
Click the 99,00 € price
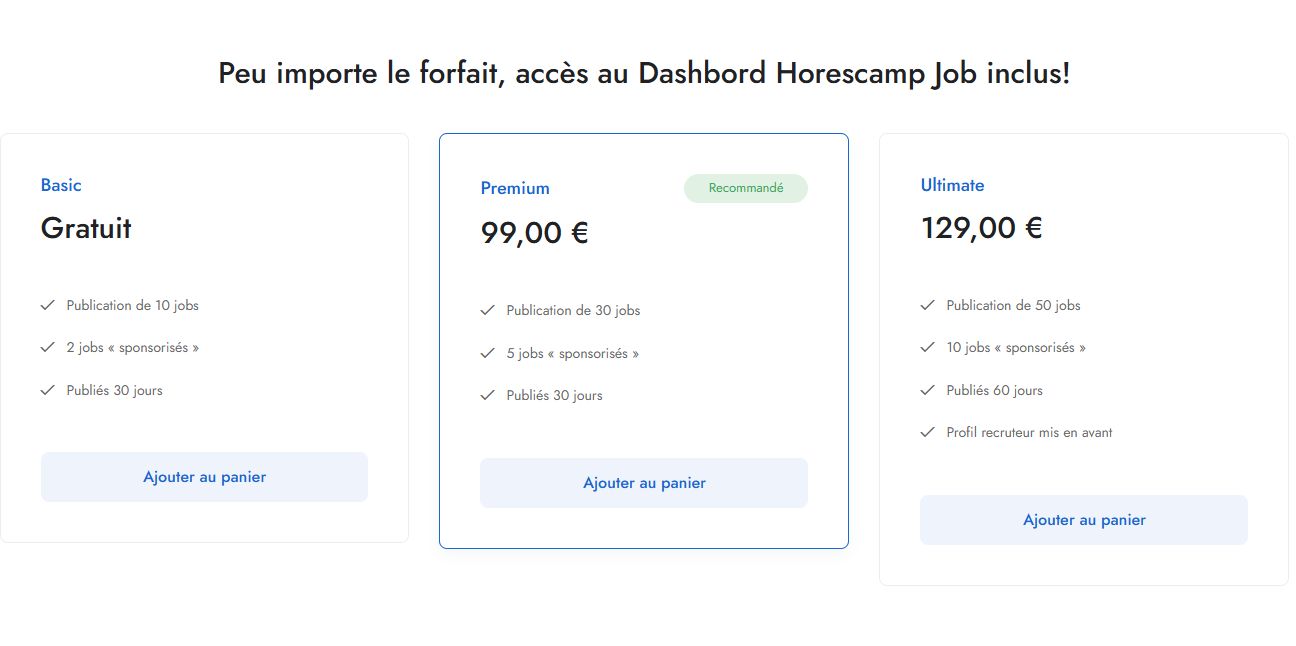(534, 233)
